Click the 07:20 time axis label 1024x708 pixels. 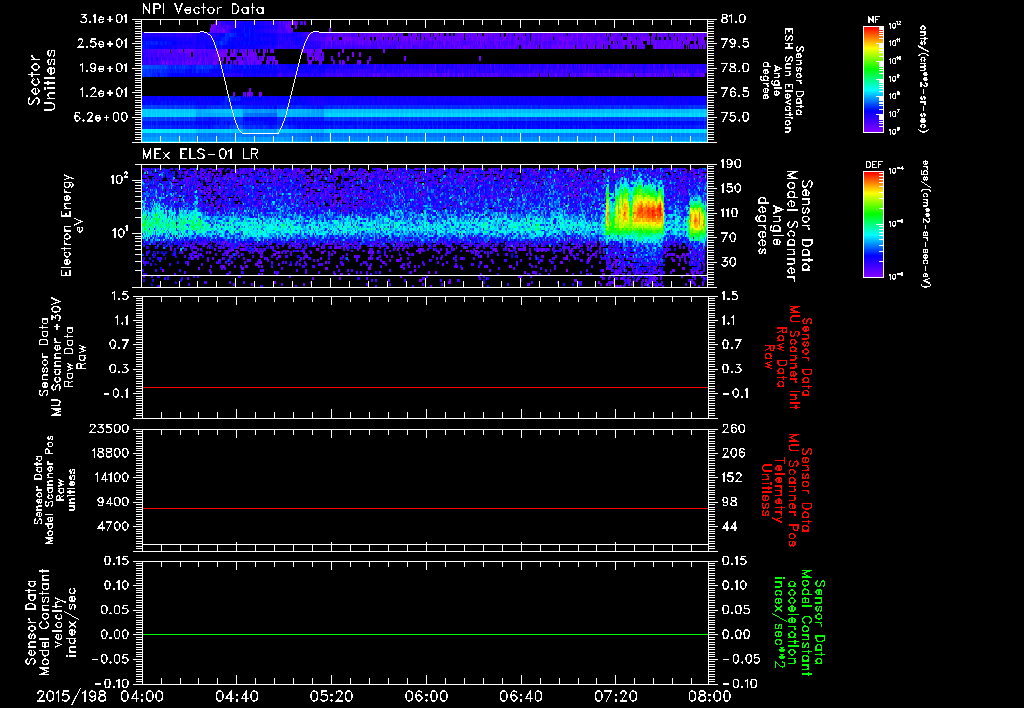615,696
